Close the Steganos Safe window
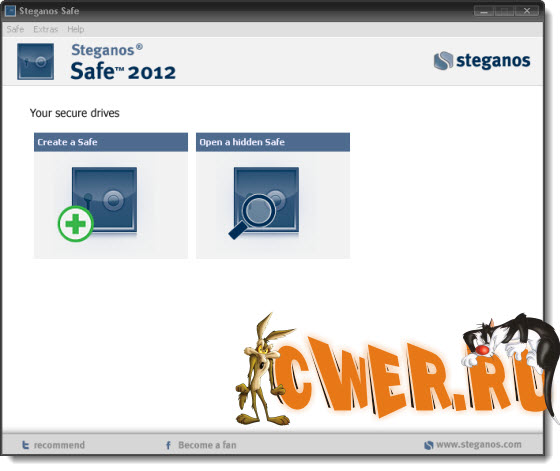Viewport: 560px width, 471px height. click(x=527, y=11)
